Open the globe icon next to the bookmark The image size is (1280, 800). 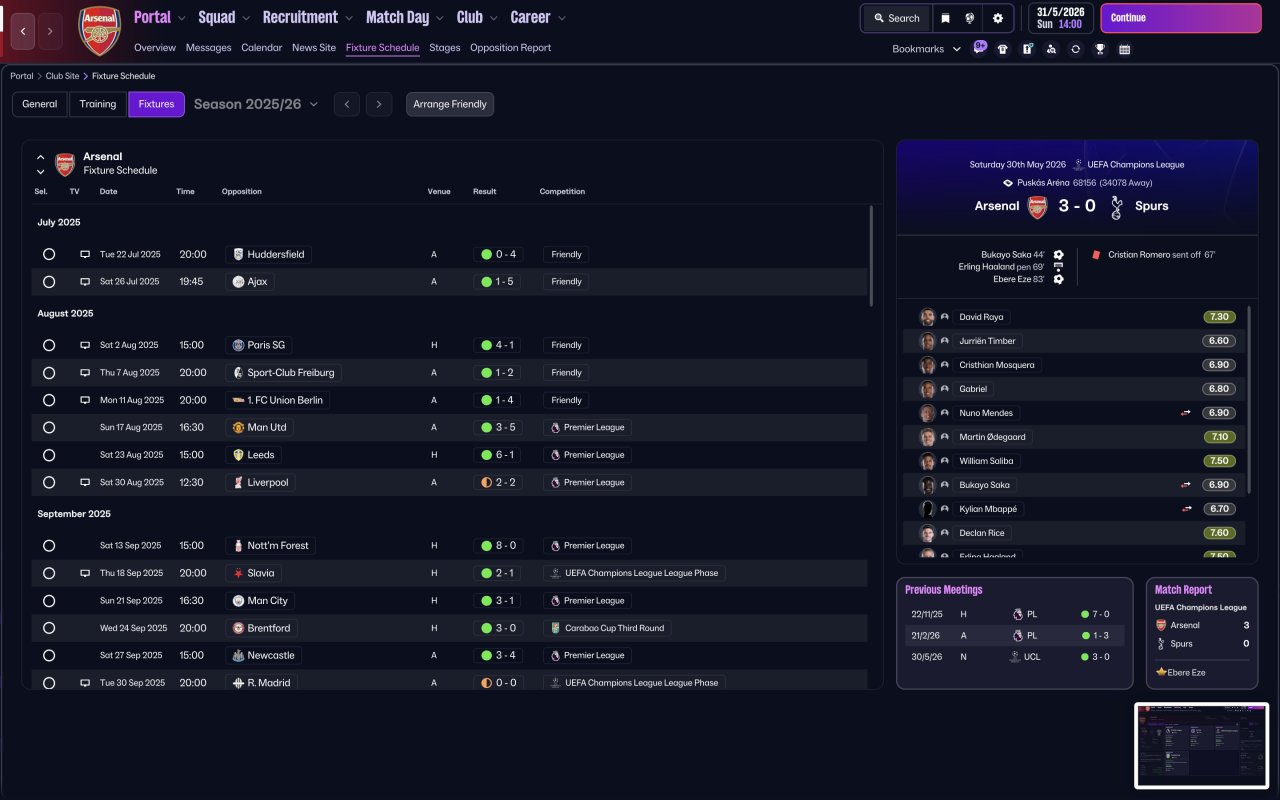point(970,18)
